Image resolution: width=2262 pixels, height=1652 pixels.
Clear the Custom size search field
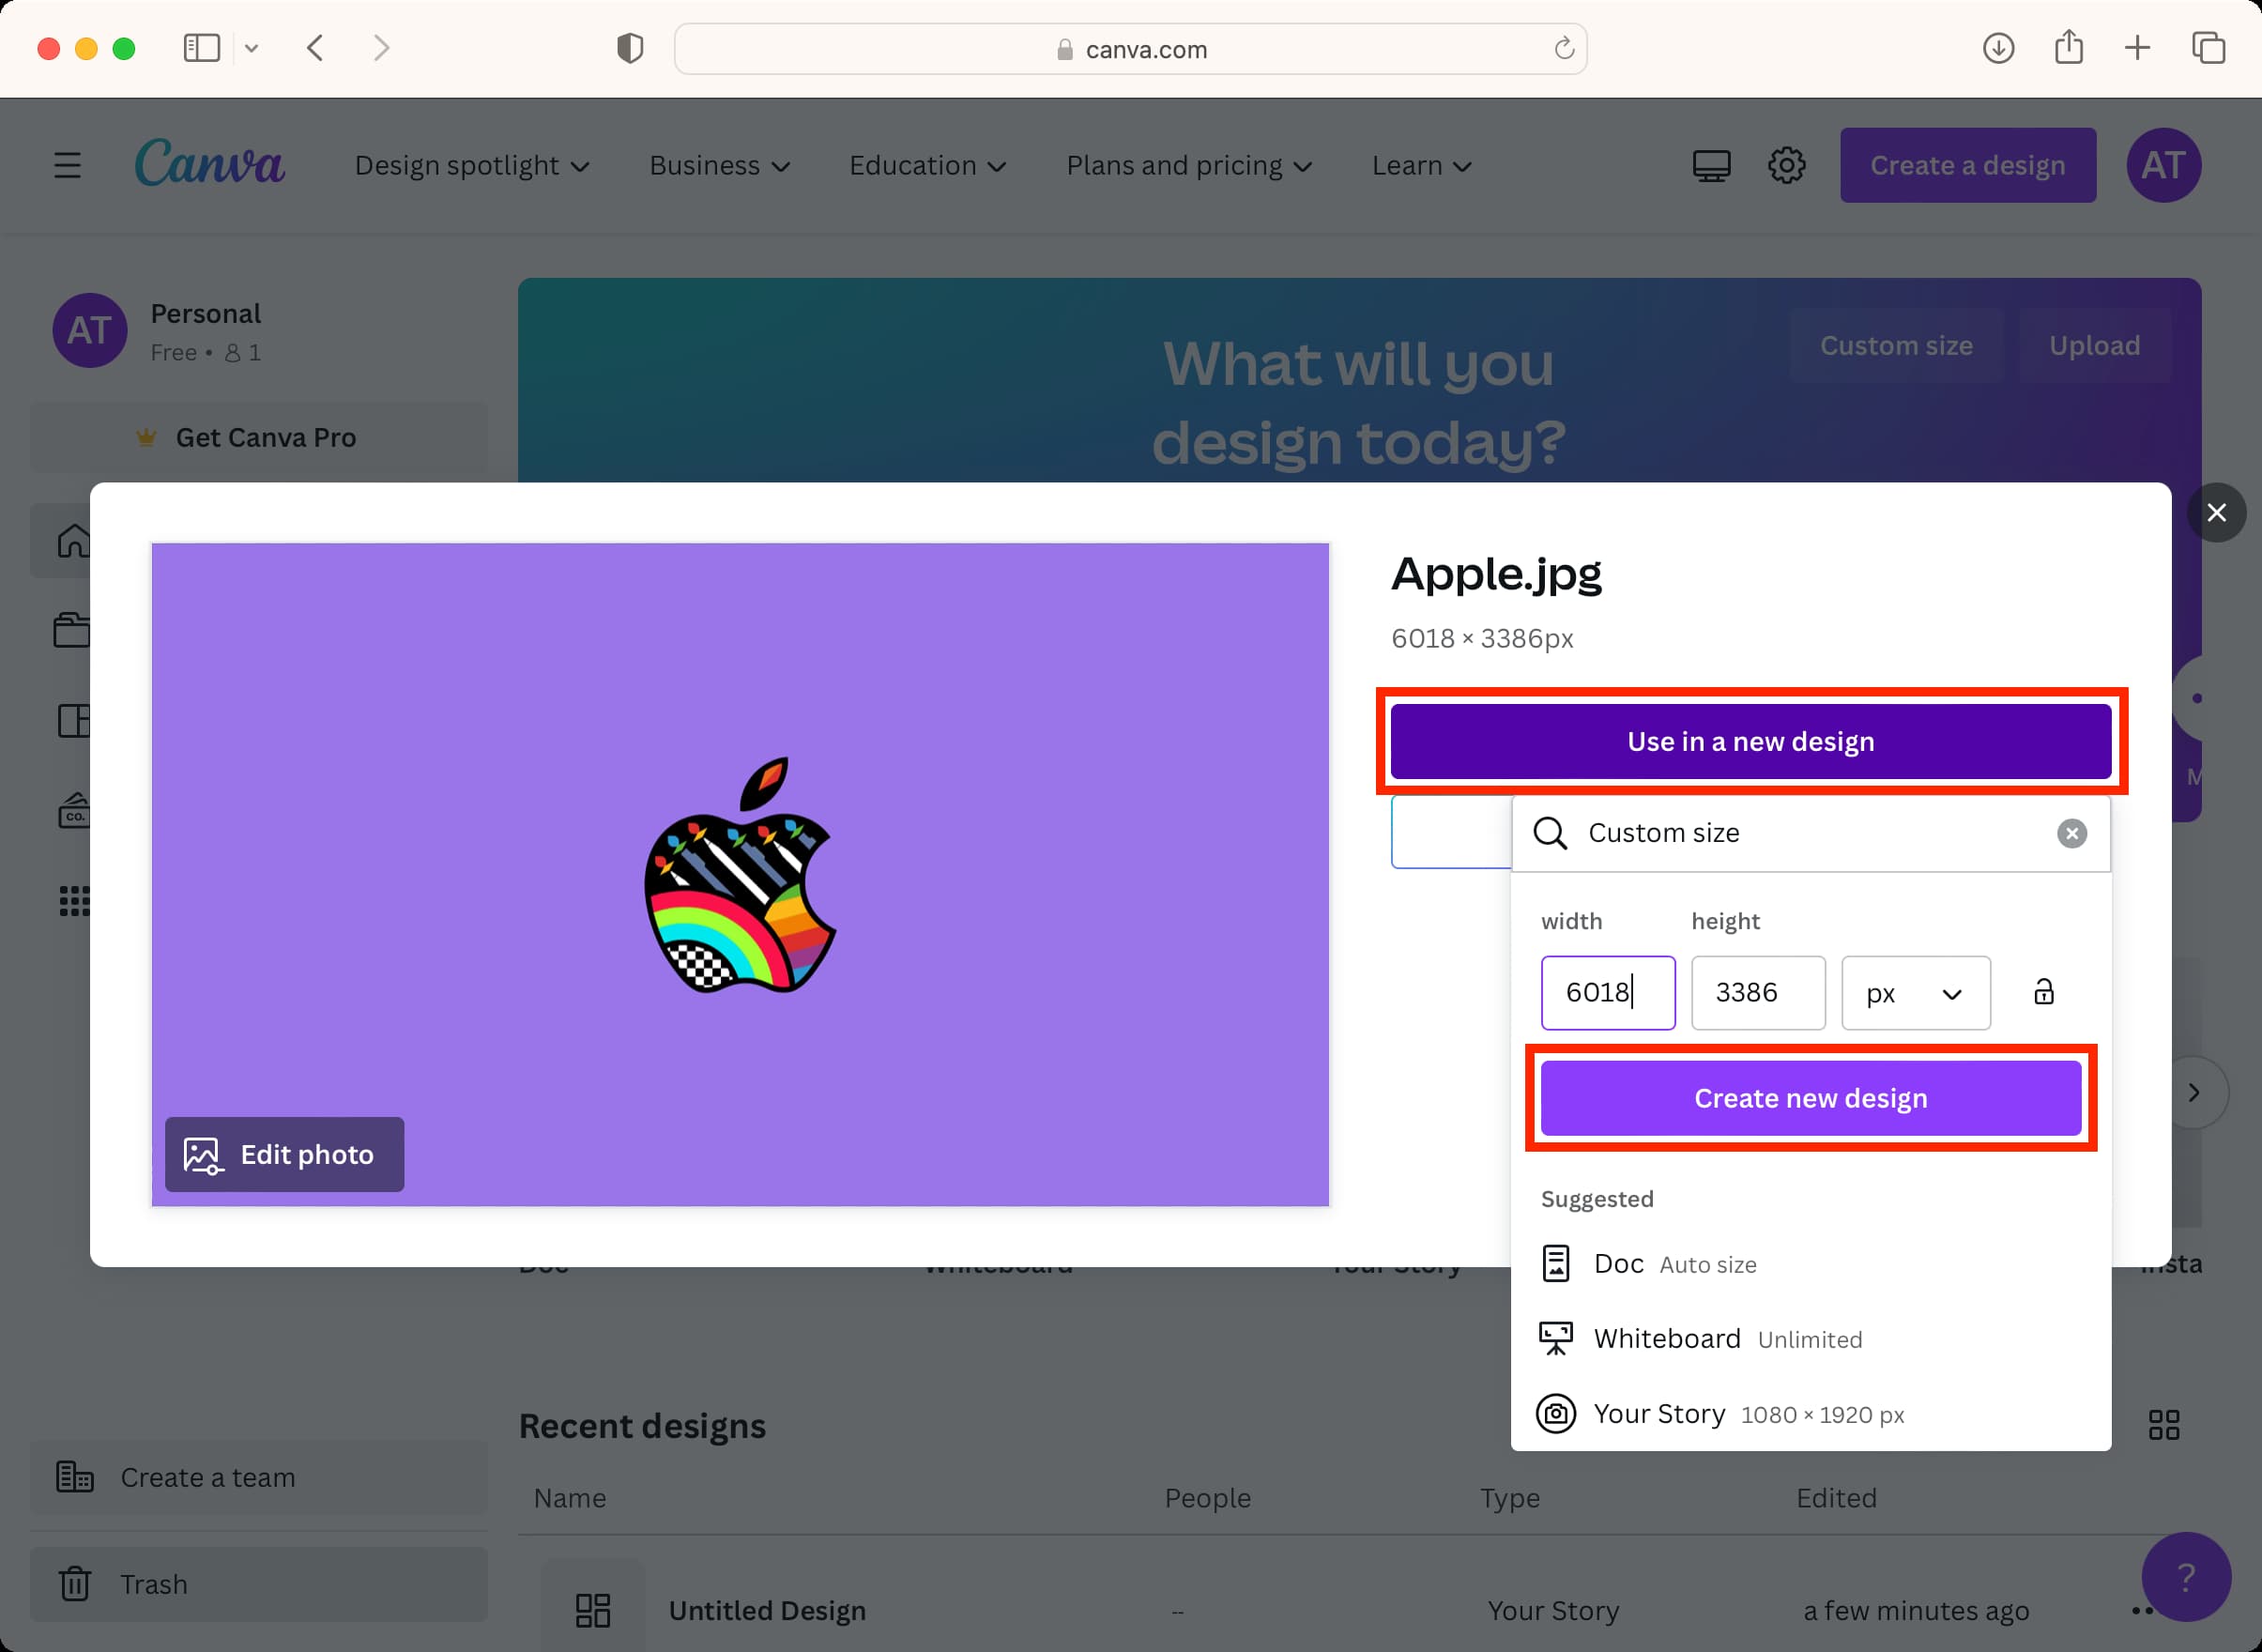pos(2071,833)
